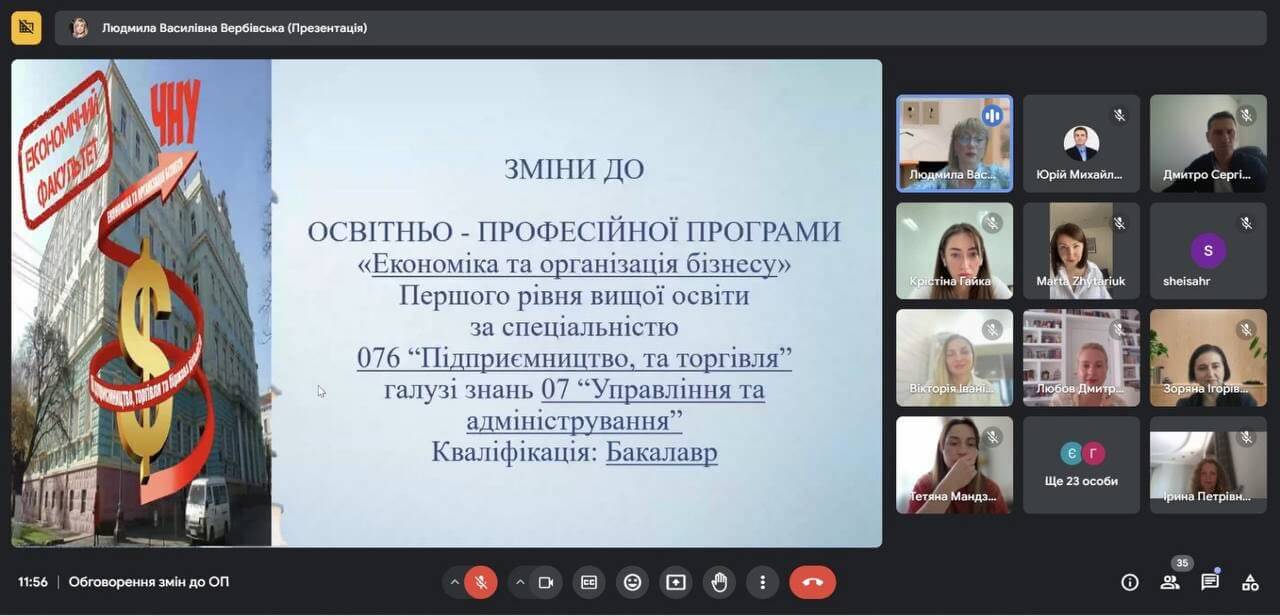This screenshot has height=616, width=1280.
Task: Click the yellow presentation icon at top left
Action: coord(26,28)
